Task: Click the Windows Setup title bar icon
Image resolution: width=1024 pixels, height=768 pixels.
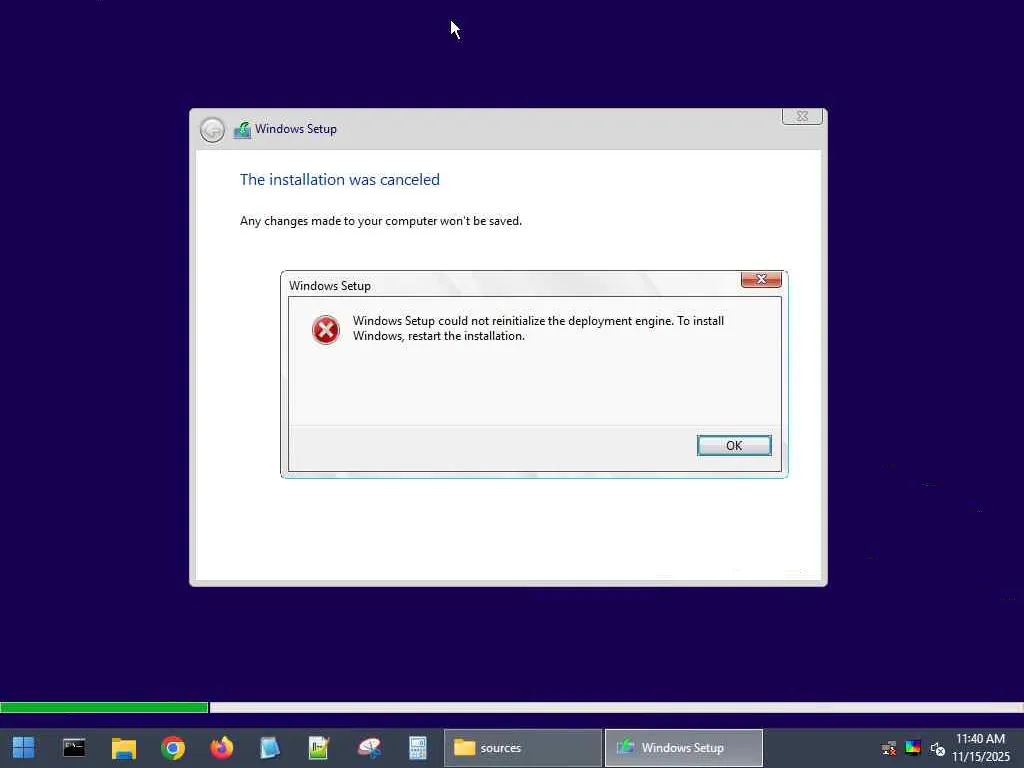Action: pyautogui.click(x=242, y=129)
